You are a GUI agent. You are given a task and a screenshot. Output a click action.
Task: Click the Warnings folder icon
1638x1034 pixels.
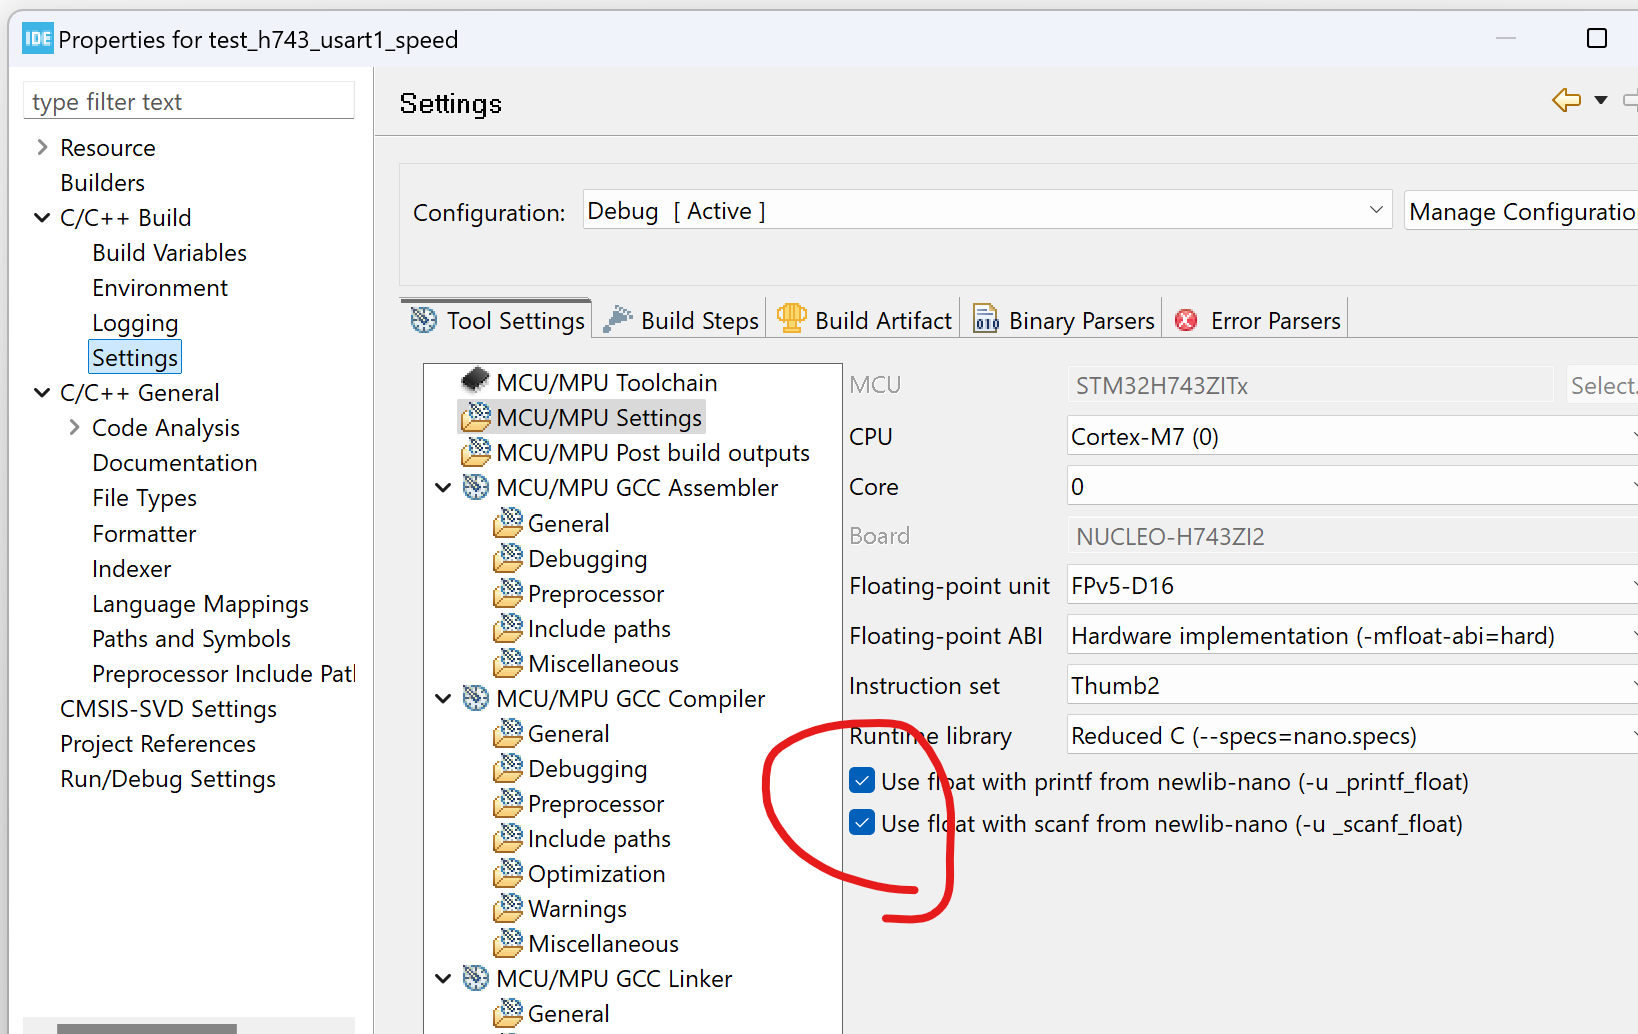click(508, 908)
